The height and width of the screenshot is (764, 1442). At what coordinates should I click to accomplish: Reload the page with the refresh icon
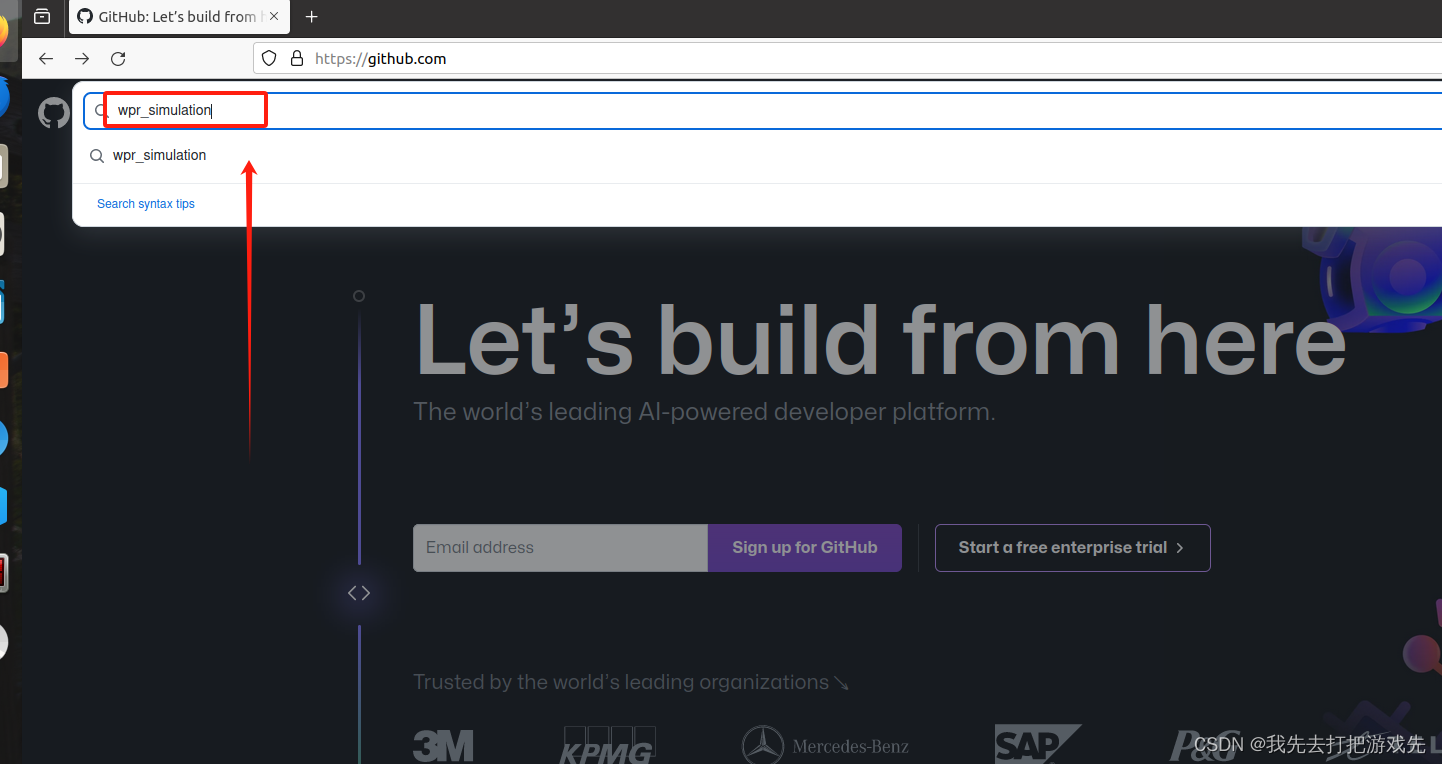(118, 59)
